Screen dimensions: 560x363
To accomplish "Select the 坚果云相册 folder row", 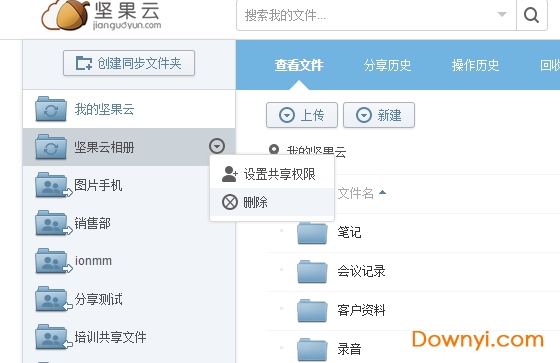I will tap(129, 147).
